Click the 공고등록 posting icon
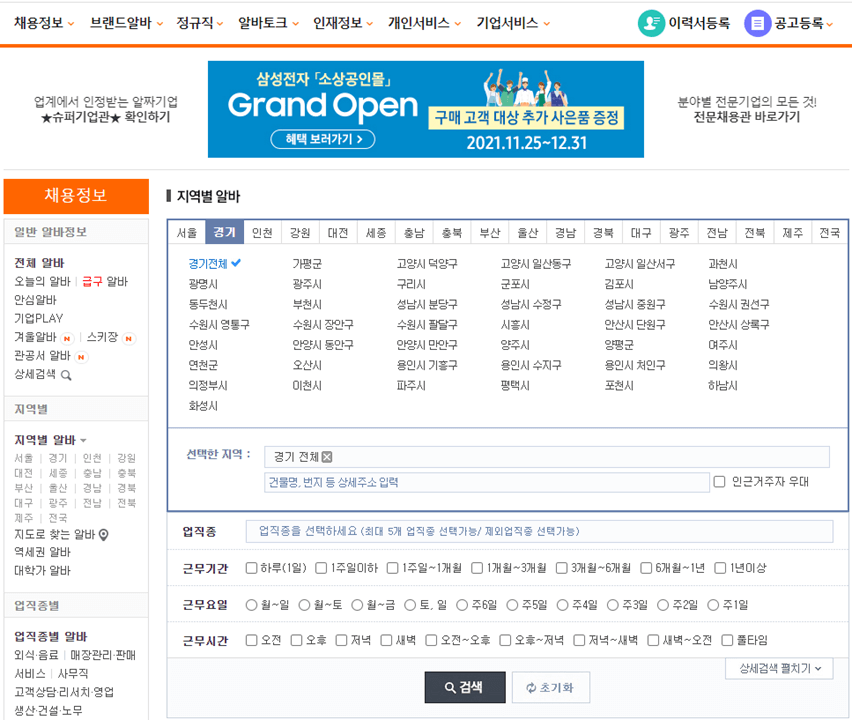The width and height of the screenshot is (852, 720). [757, 23]
